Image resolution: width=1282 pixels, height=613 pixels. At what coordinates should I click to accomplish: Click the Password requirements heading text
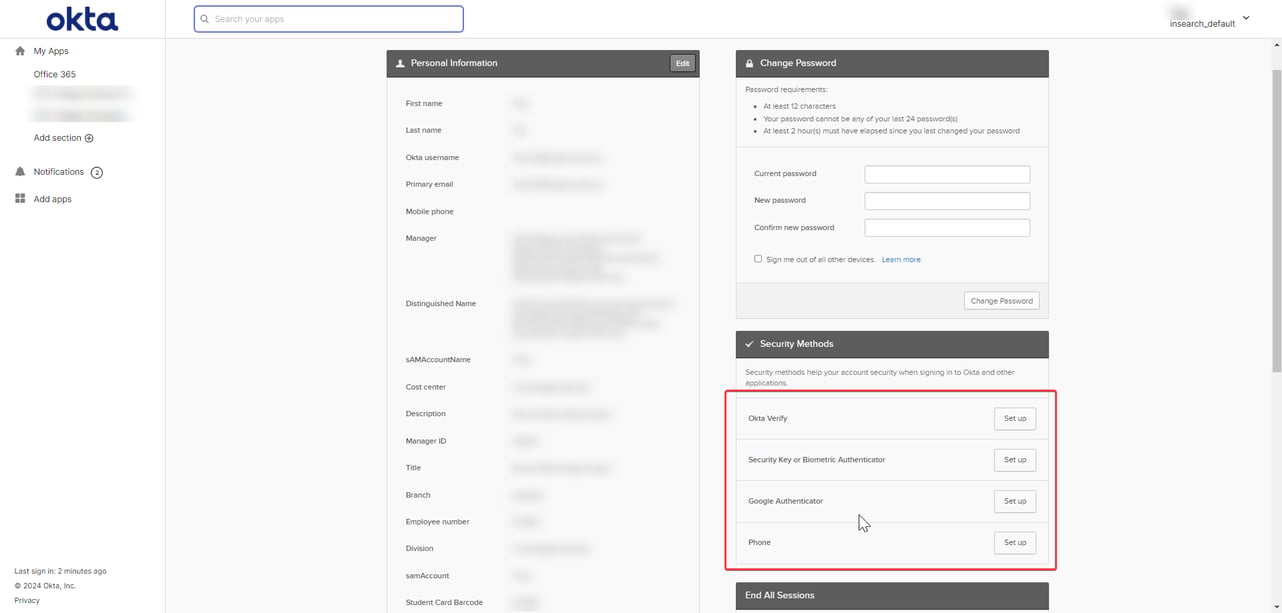click(x=786, y=90)
